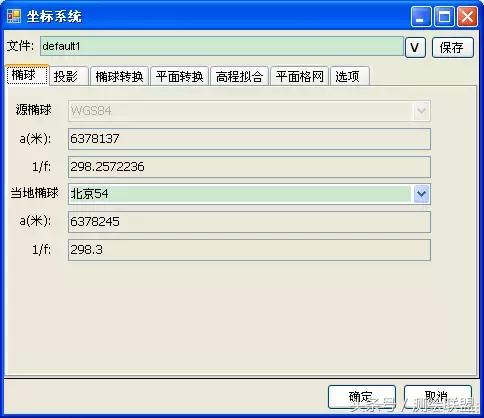Switch to the 投影 tab

(69, 76)
